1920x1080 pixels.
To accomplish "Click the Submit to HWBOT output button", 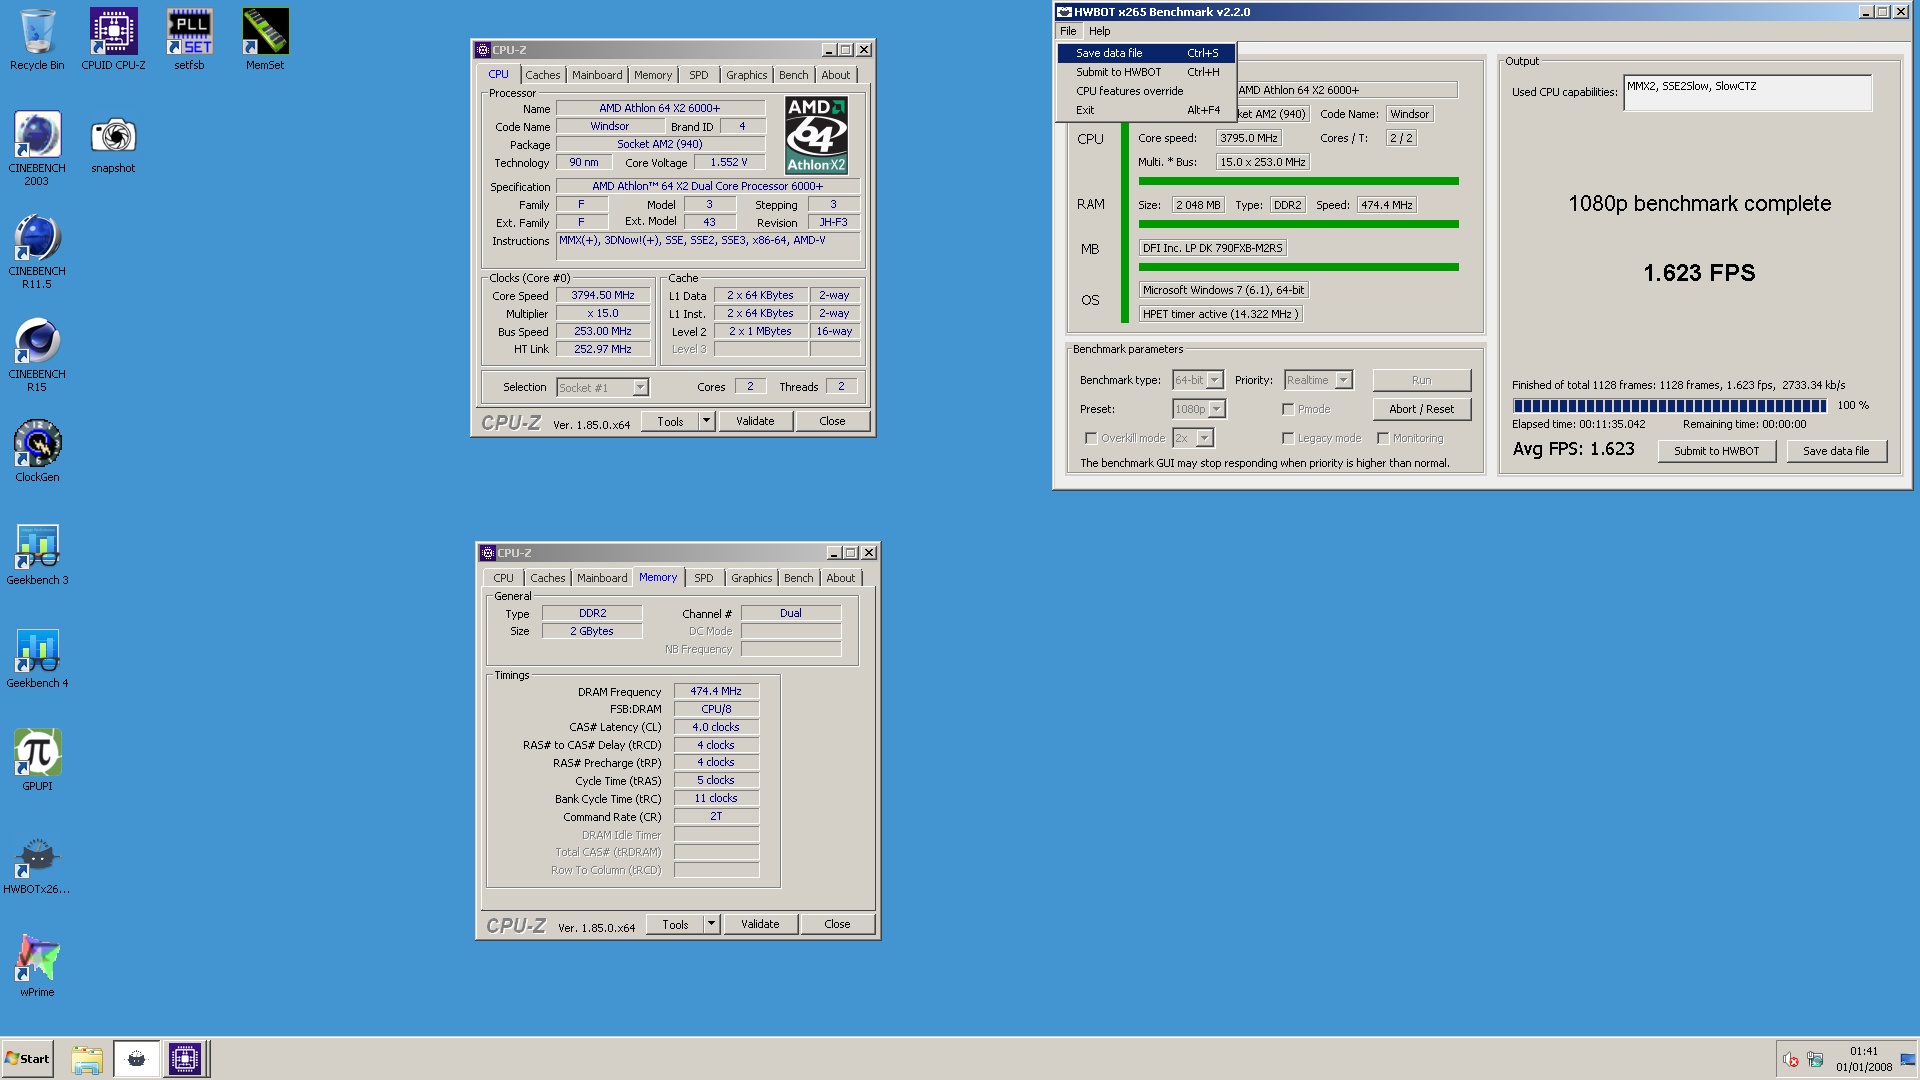I will 1717,451.
